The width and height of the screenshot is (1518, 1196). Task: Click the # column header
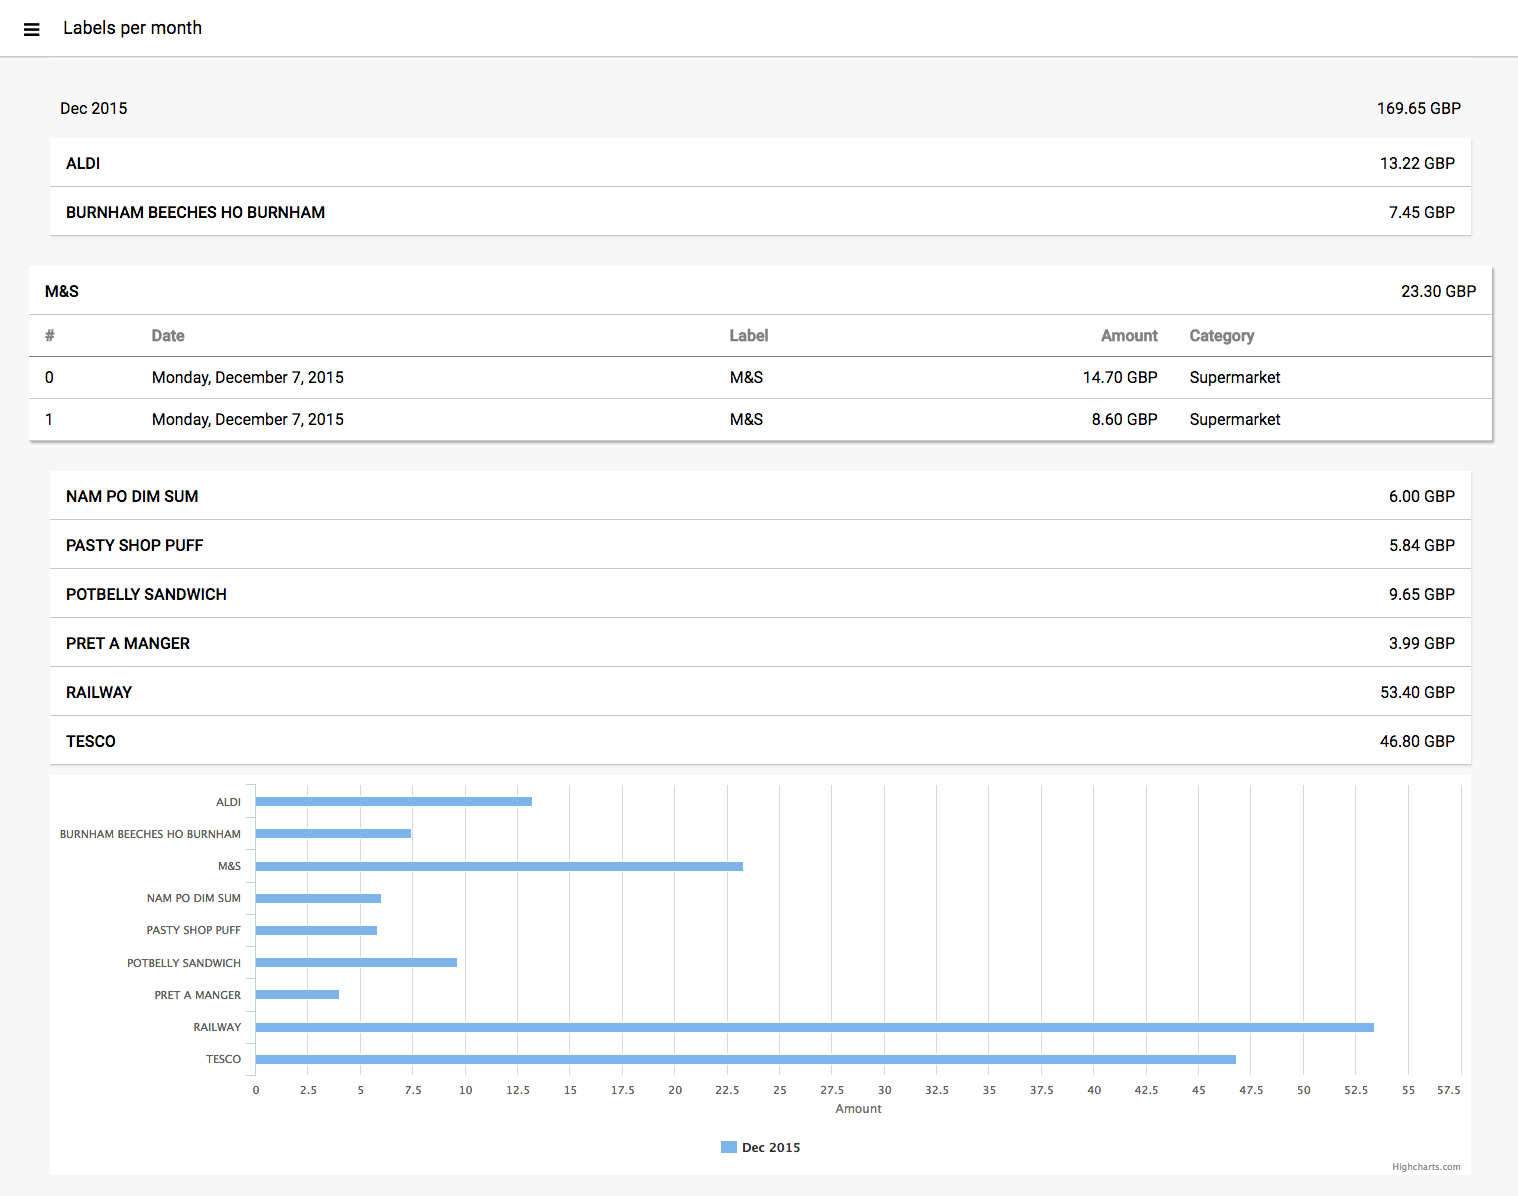pyautogui.click(x=50, y=336)
